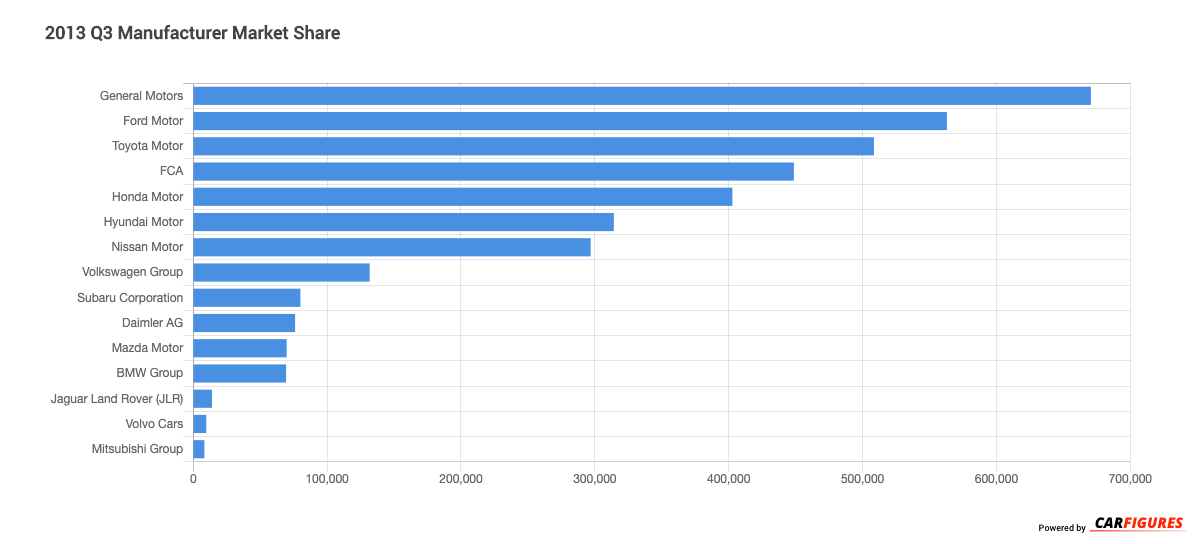Click the chart title '2013 Q3 Manufacturer Market Share'

click(192, 33)
